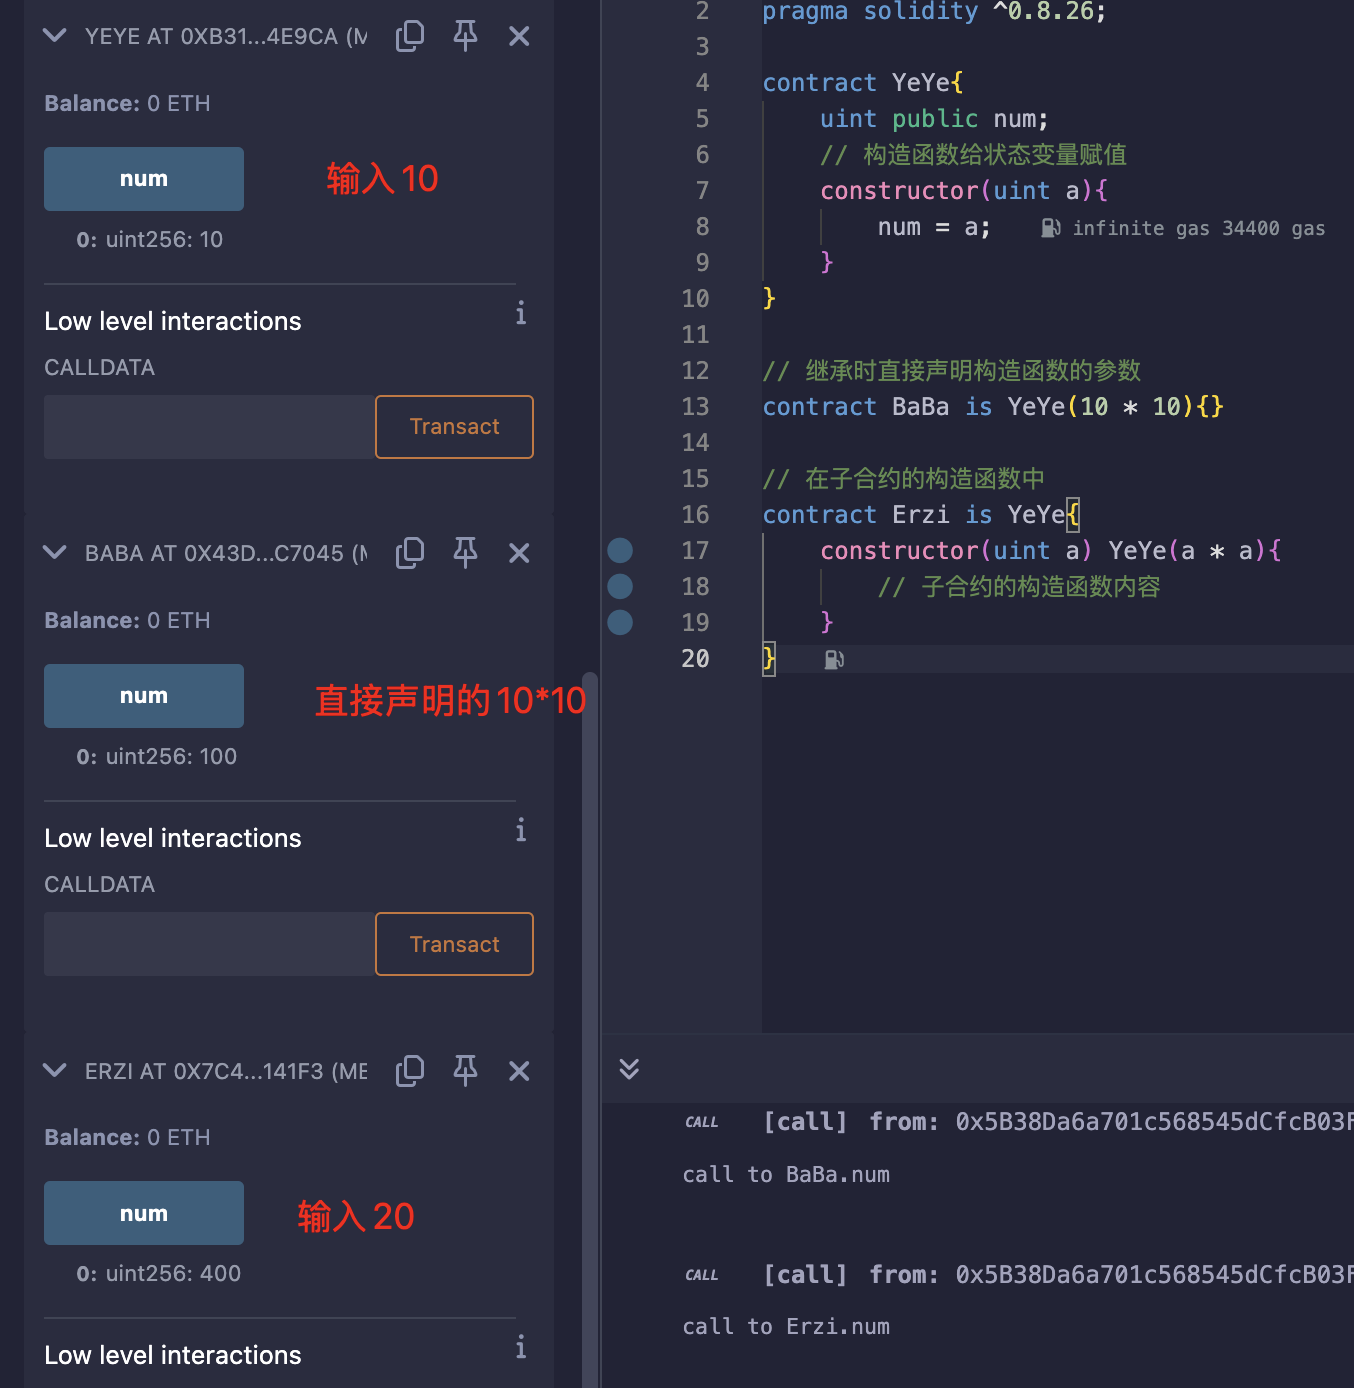Viewport: 1354px width, 1388px height.
Task: Toggle the breakpoint on line 19
Action: pos(620,622)
